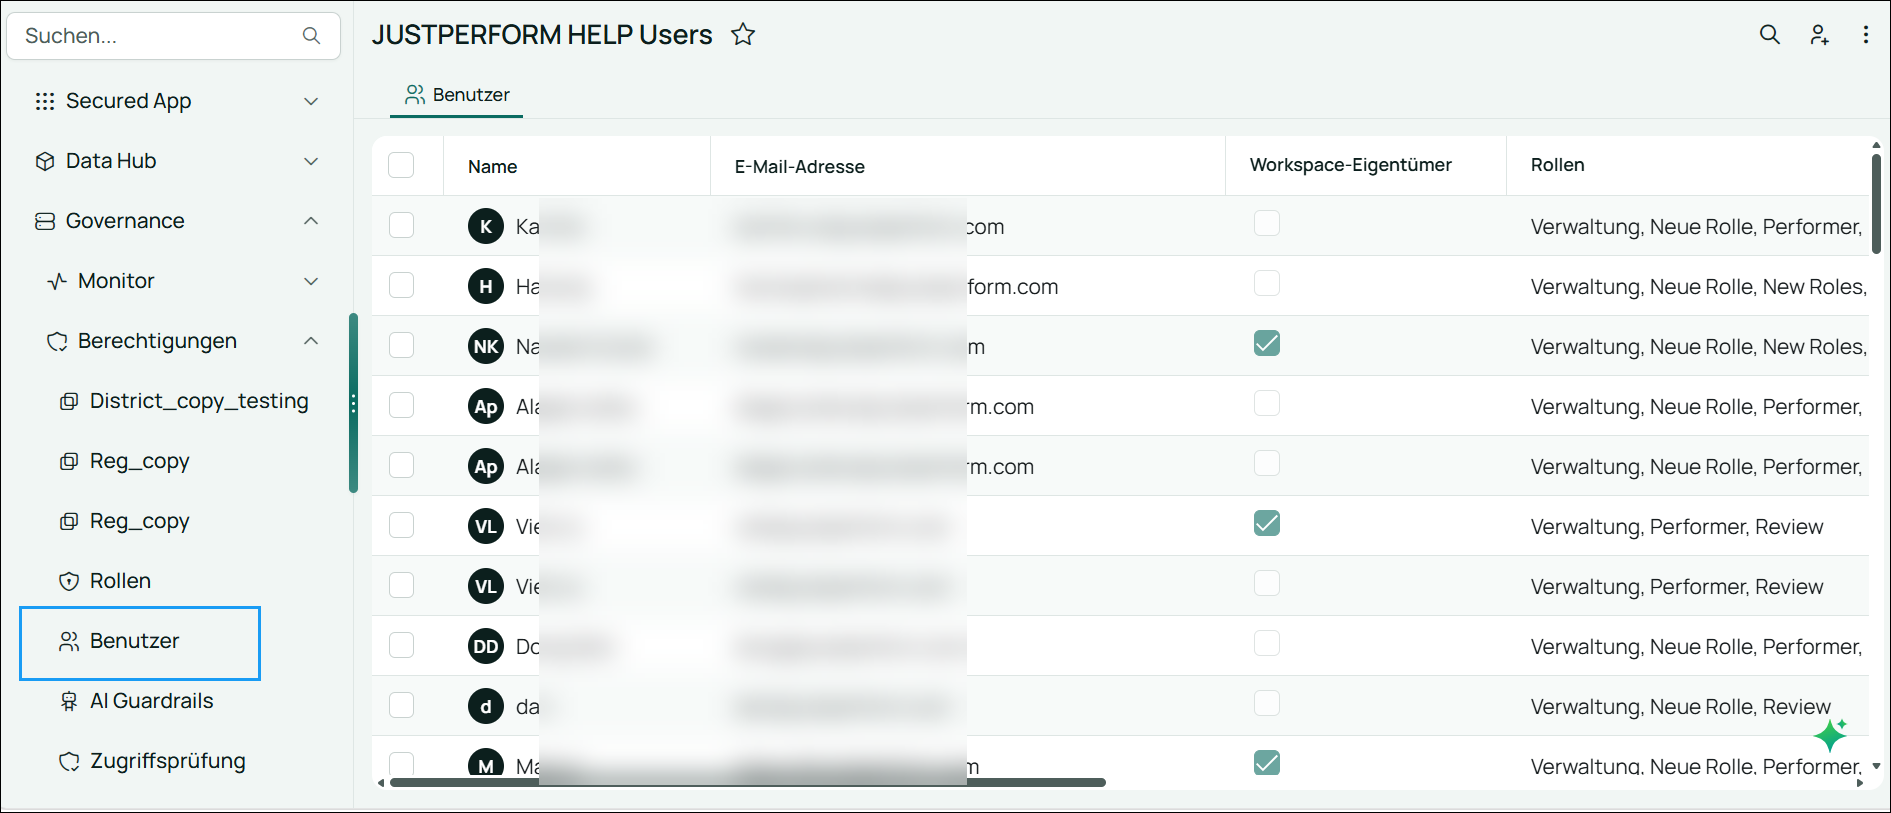Click the K avatar in the first row
This screenshot has height=813, width=1891.
[x=486, y=226]
